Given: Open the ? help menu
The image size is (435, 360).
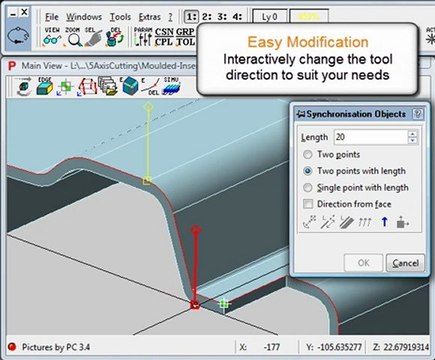Looking at the screenshot, I should pos(170,17).
